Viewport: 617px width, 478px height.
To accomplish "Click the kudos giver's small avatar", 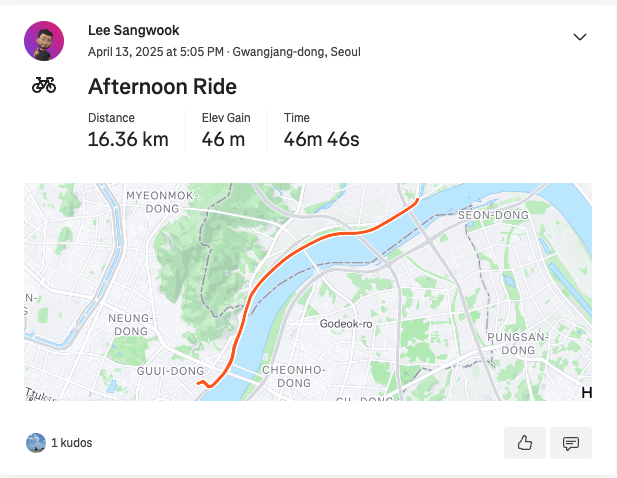I will coord(36,443).
